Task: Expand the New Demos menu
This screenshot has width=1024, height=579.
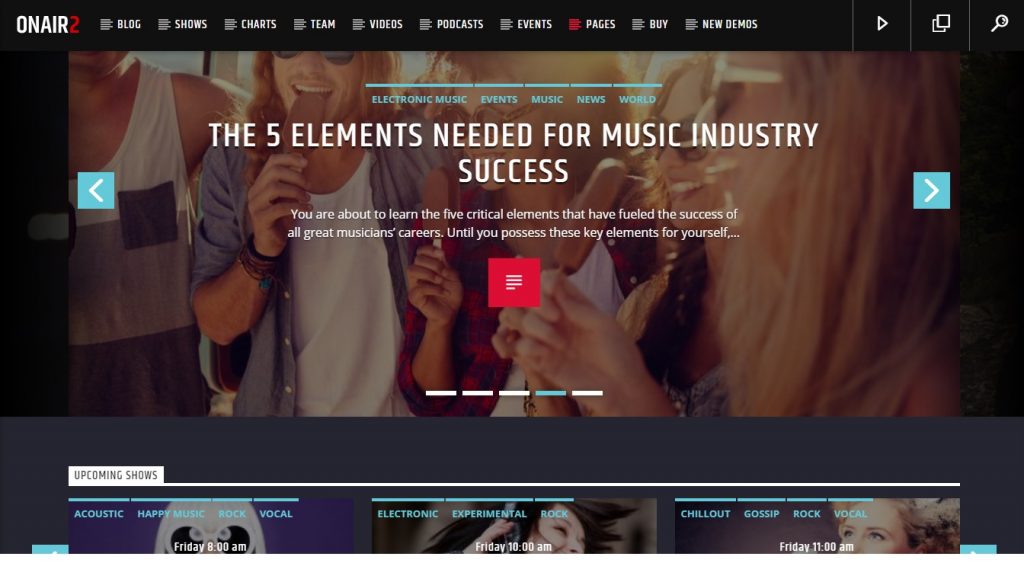Action: click(x=722, y=24)
